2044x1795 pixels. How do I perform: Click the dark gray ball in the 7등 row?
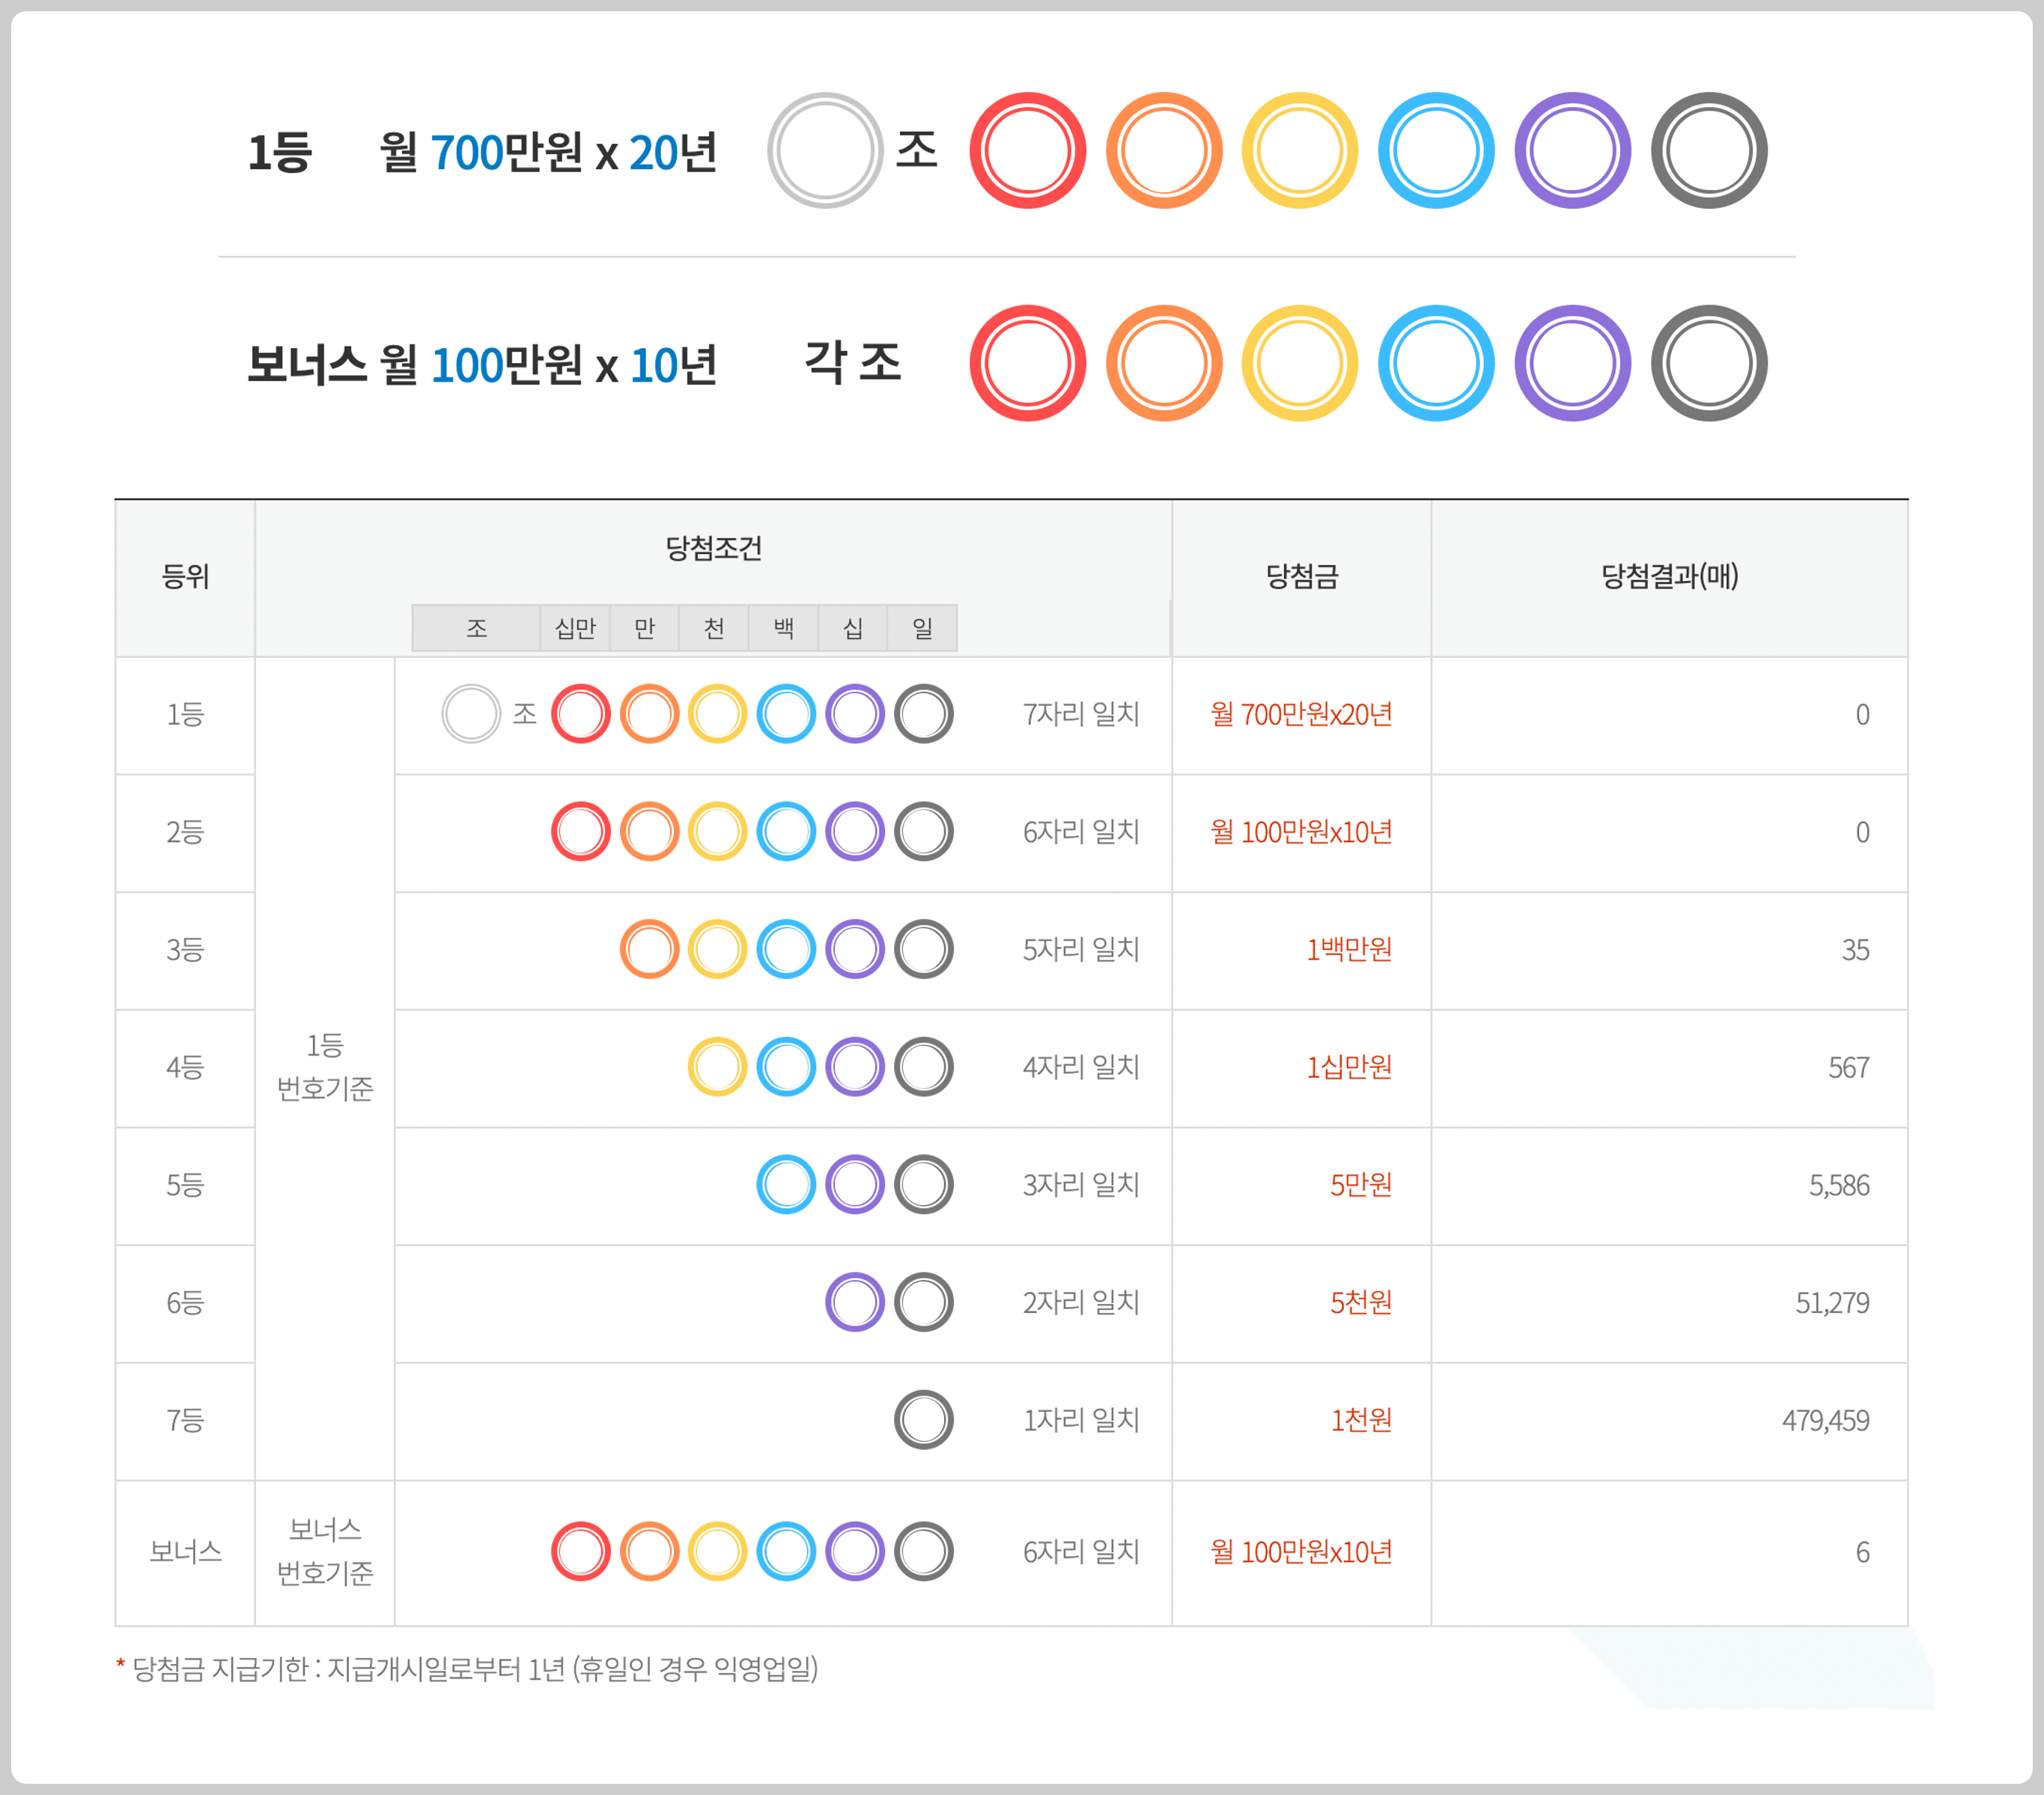tap(924, 1420)
